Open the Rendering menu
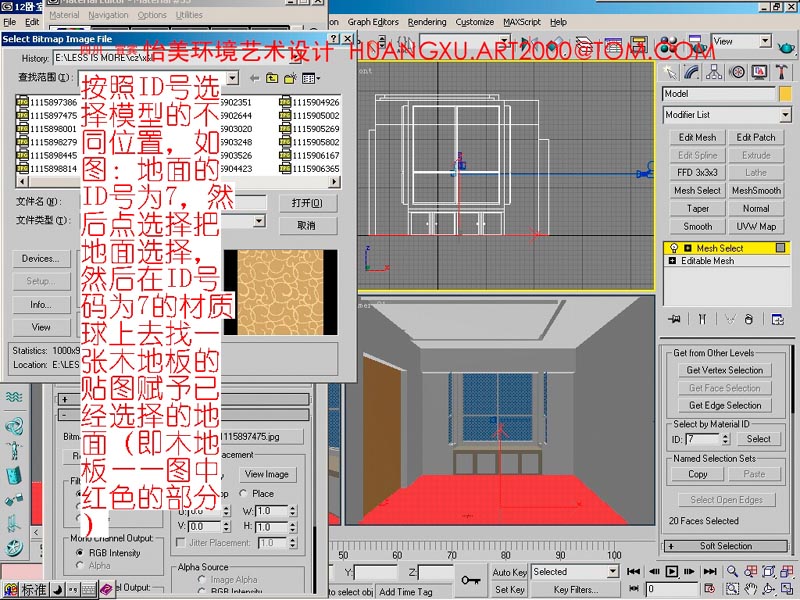The height and width of the screenshot is (600, 800). (x=427, y=22)
